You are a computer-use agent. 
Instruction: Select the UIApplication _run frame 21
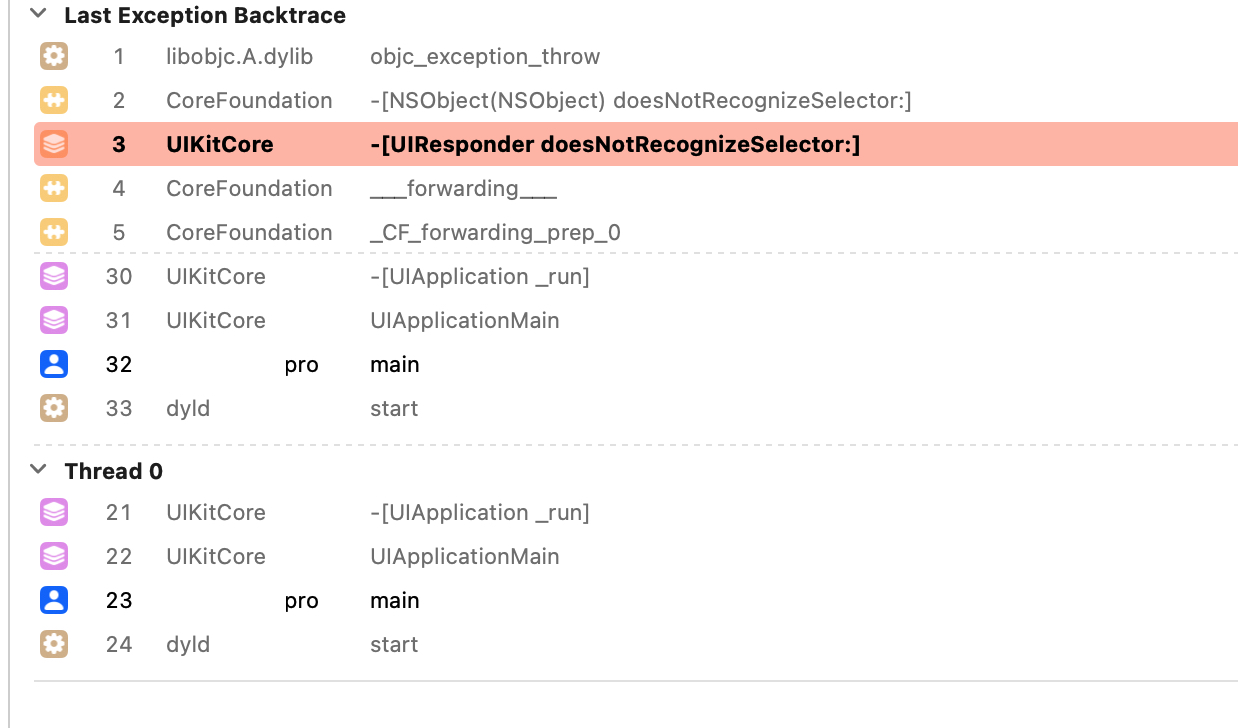pyautogui.click(x=479, y=513)
